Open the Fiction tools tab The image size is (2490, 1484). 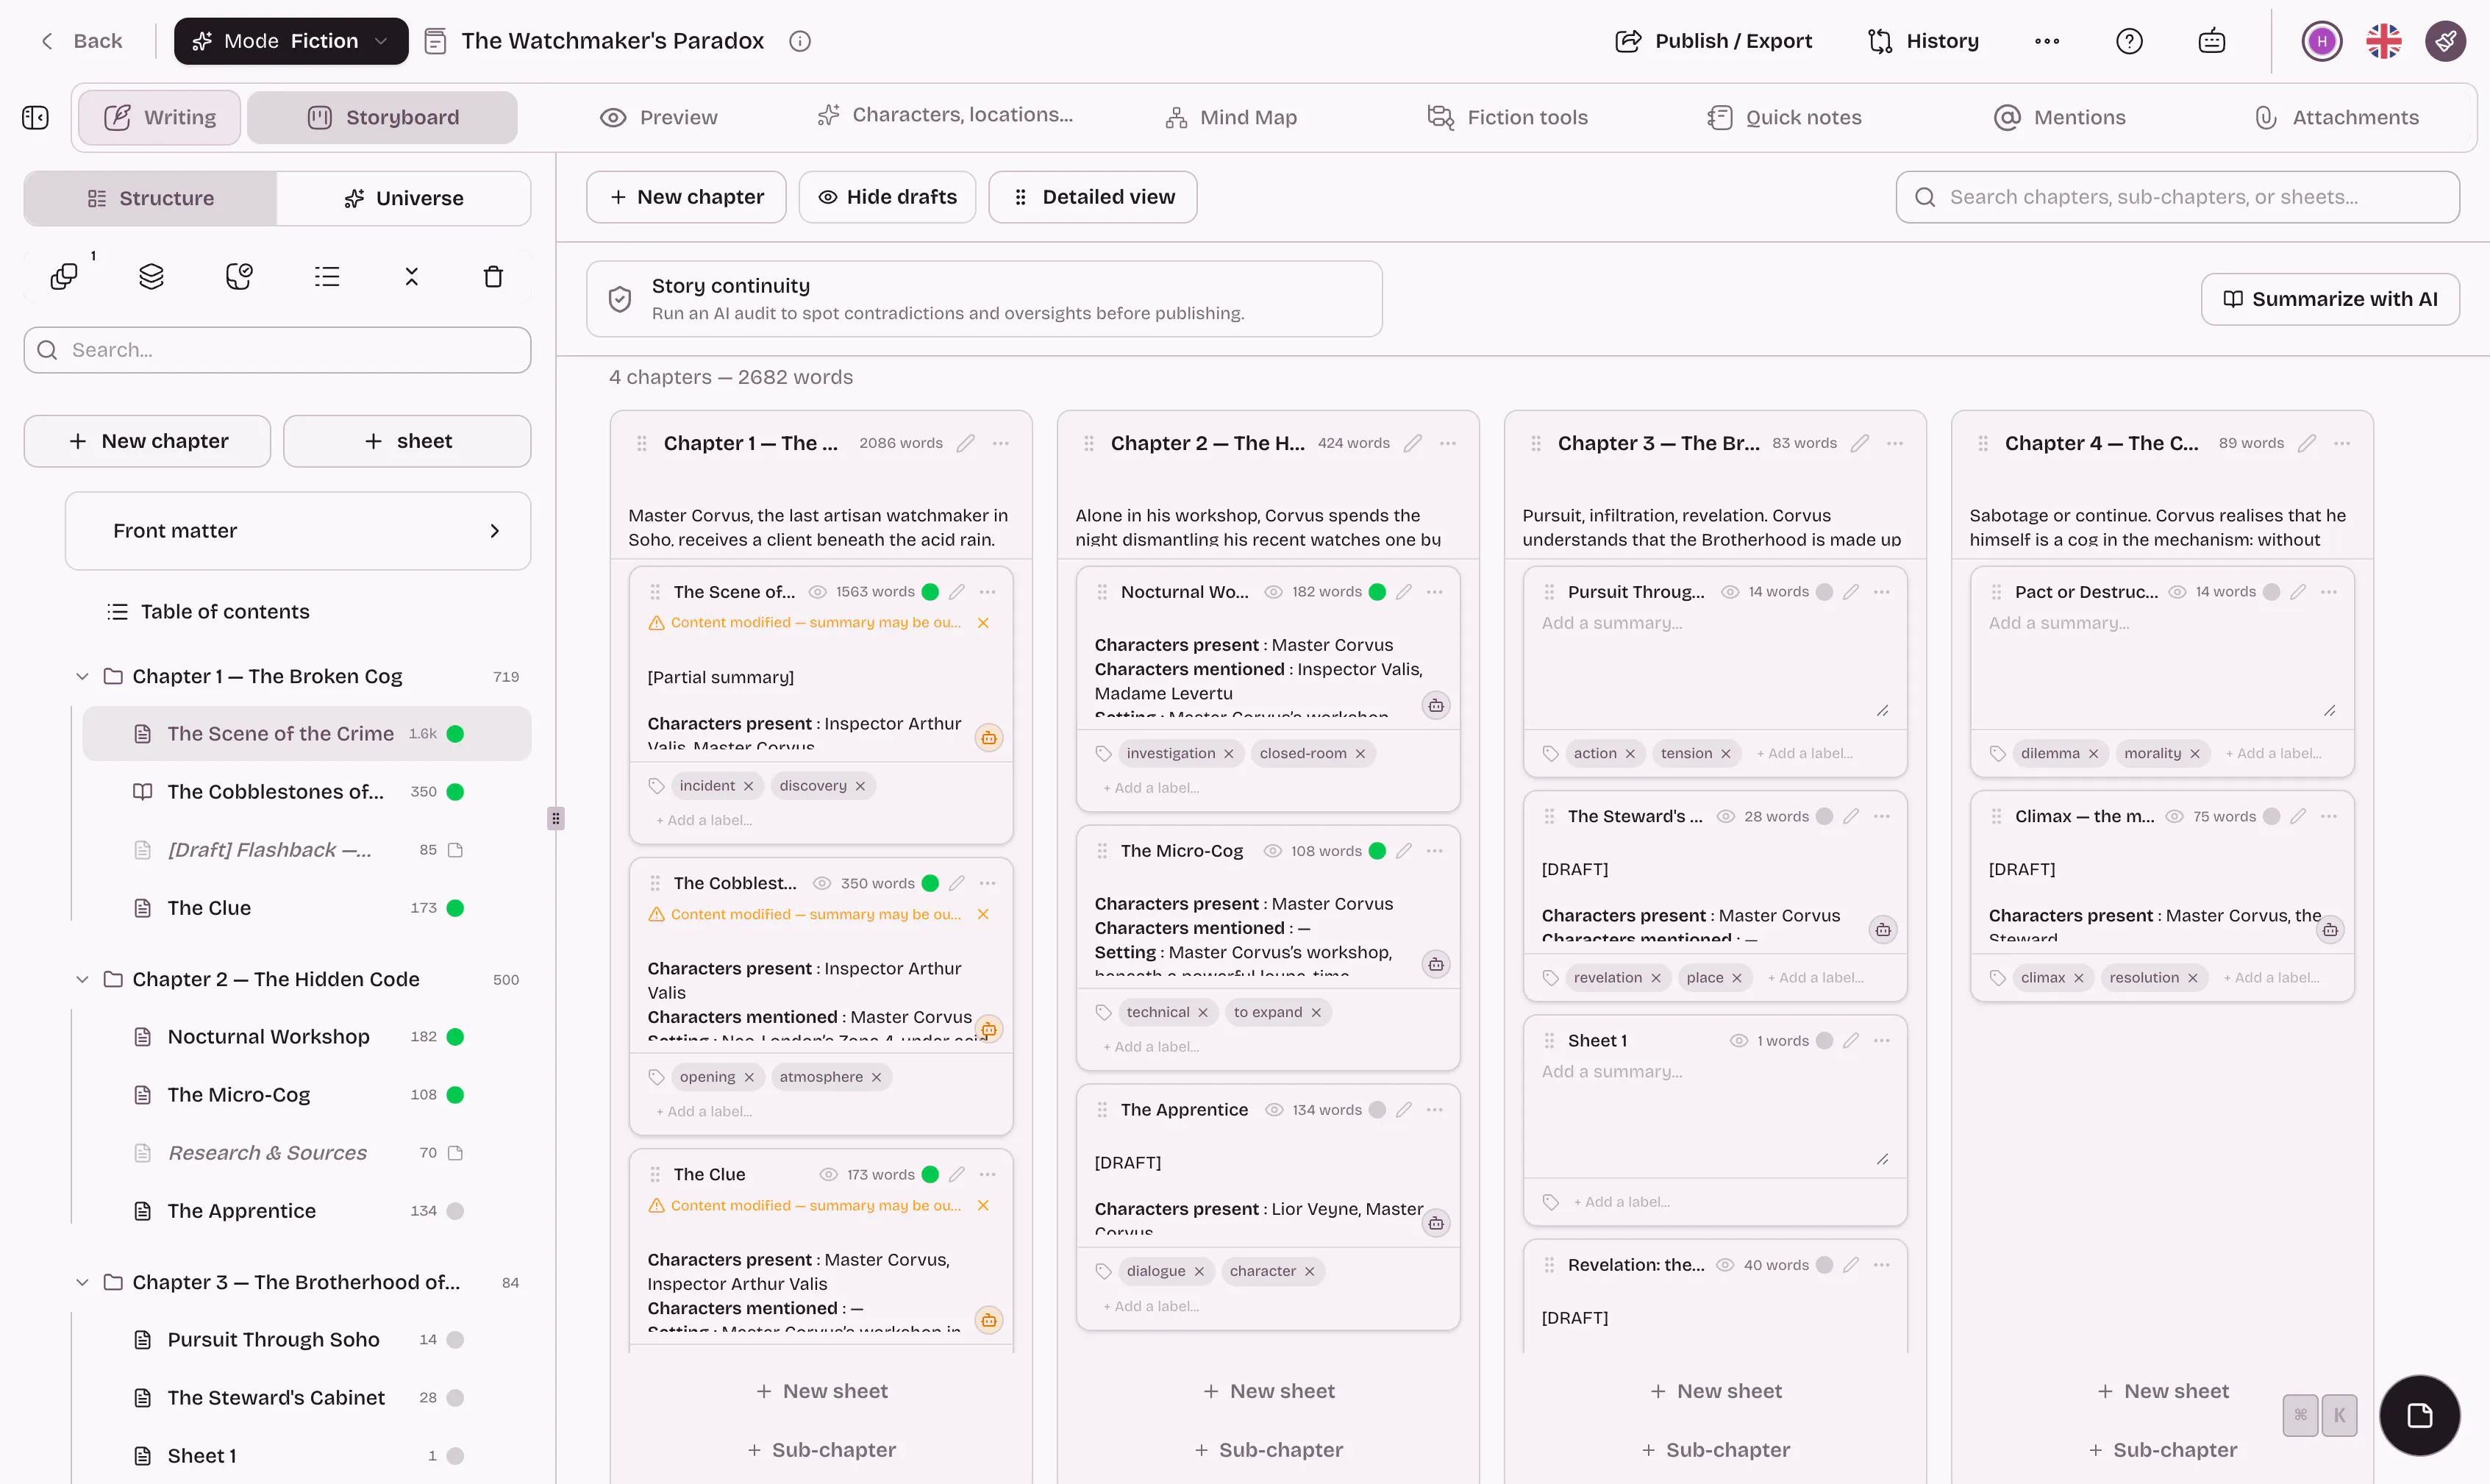click(1507, 118)
